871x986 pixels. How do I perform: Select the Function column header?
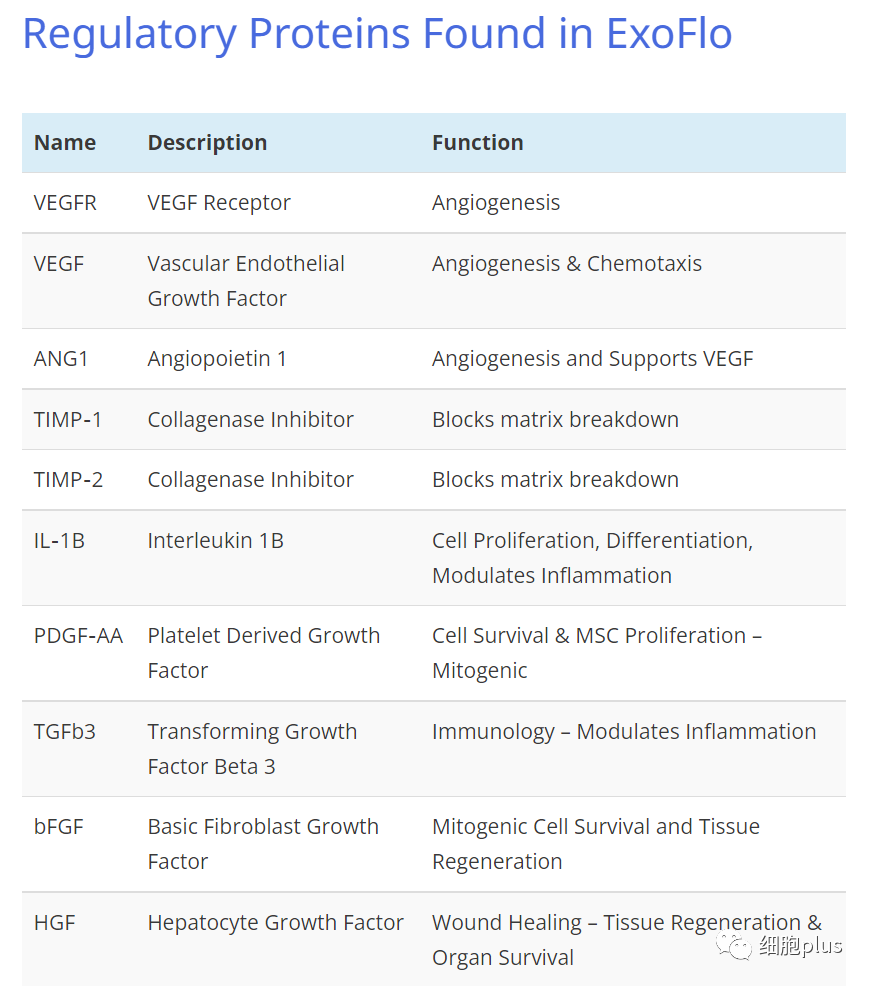[477, 143]
